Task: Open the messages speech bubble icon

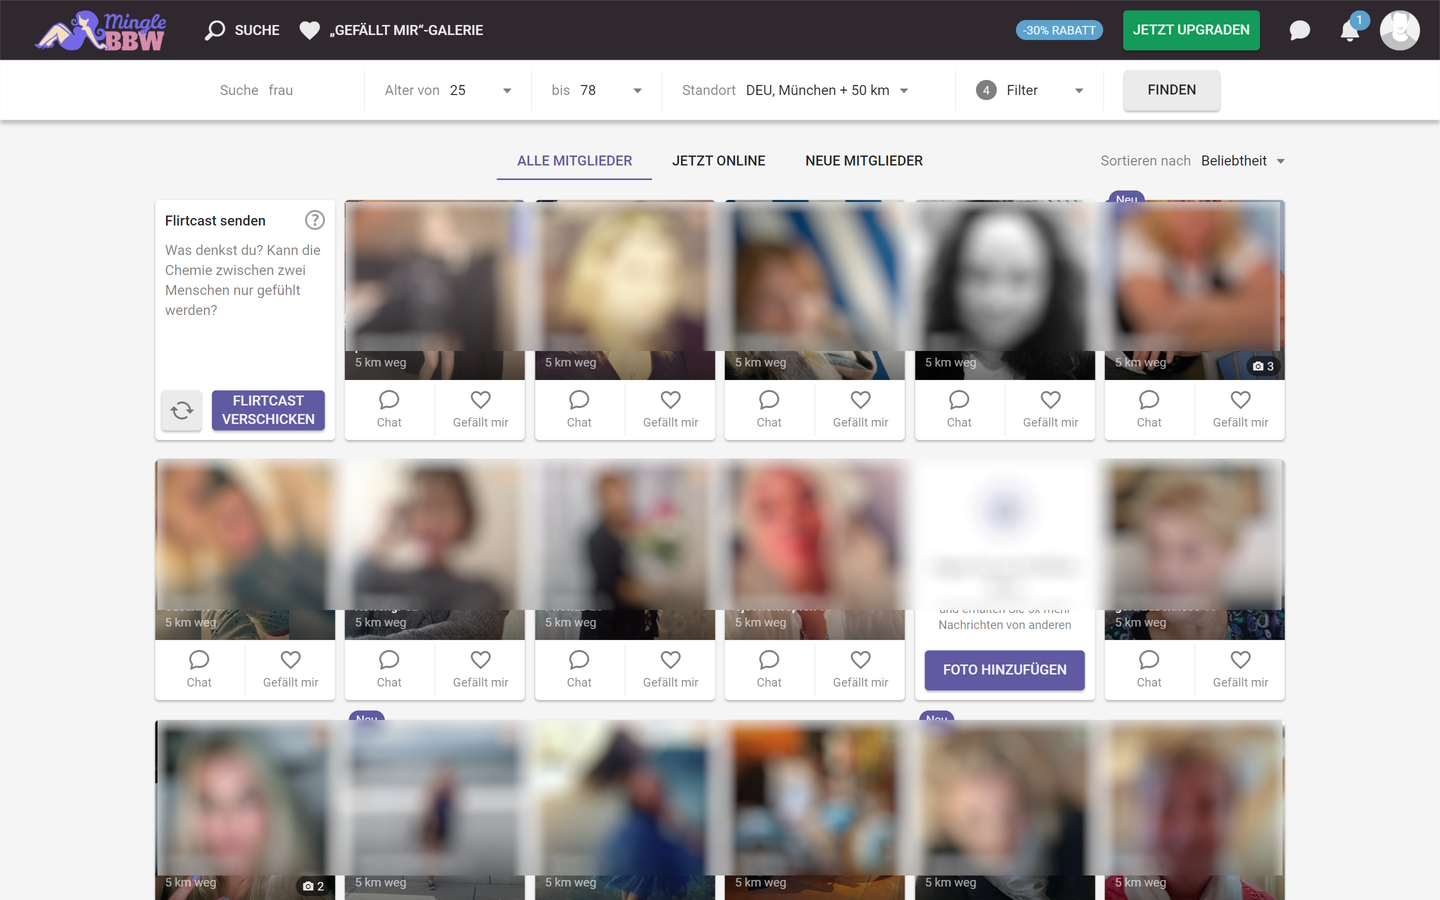Action: pos(1299,31)
